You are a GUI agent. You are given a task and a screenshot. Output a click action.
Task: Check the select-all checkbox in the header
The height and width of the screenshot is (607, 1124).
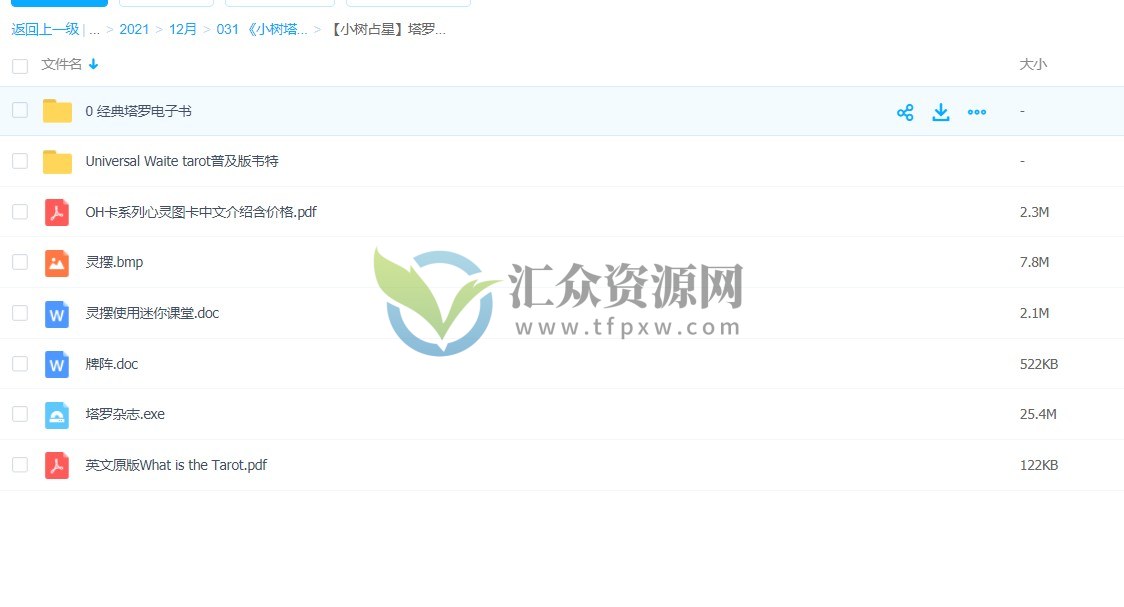click(20, 65)
